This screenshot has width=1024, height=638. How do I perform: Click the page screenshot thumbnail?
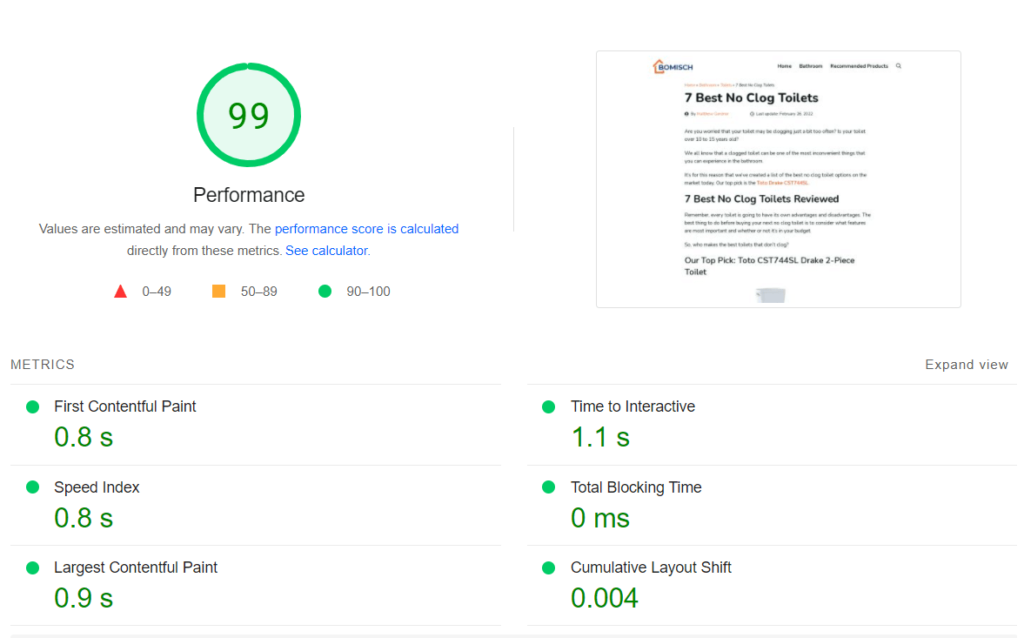tap(778, 179)
